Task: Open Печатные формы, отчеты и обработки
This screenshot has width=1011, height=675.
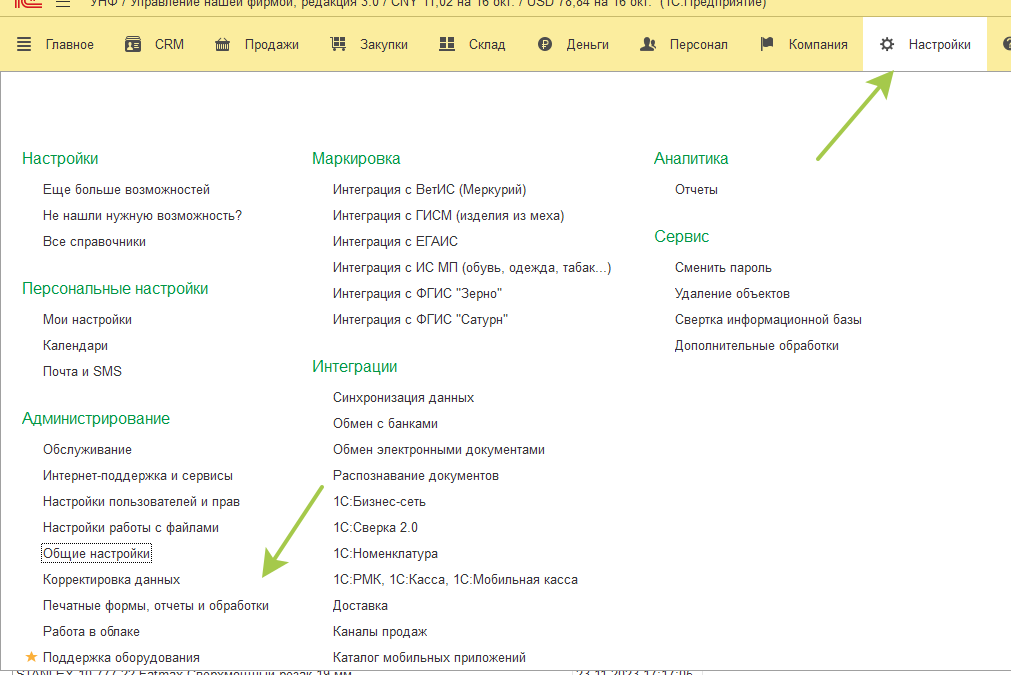Action: tap(155, 605)
